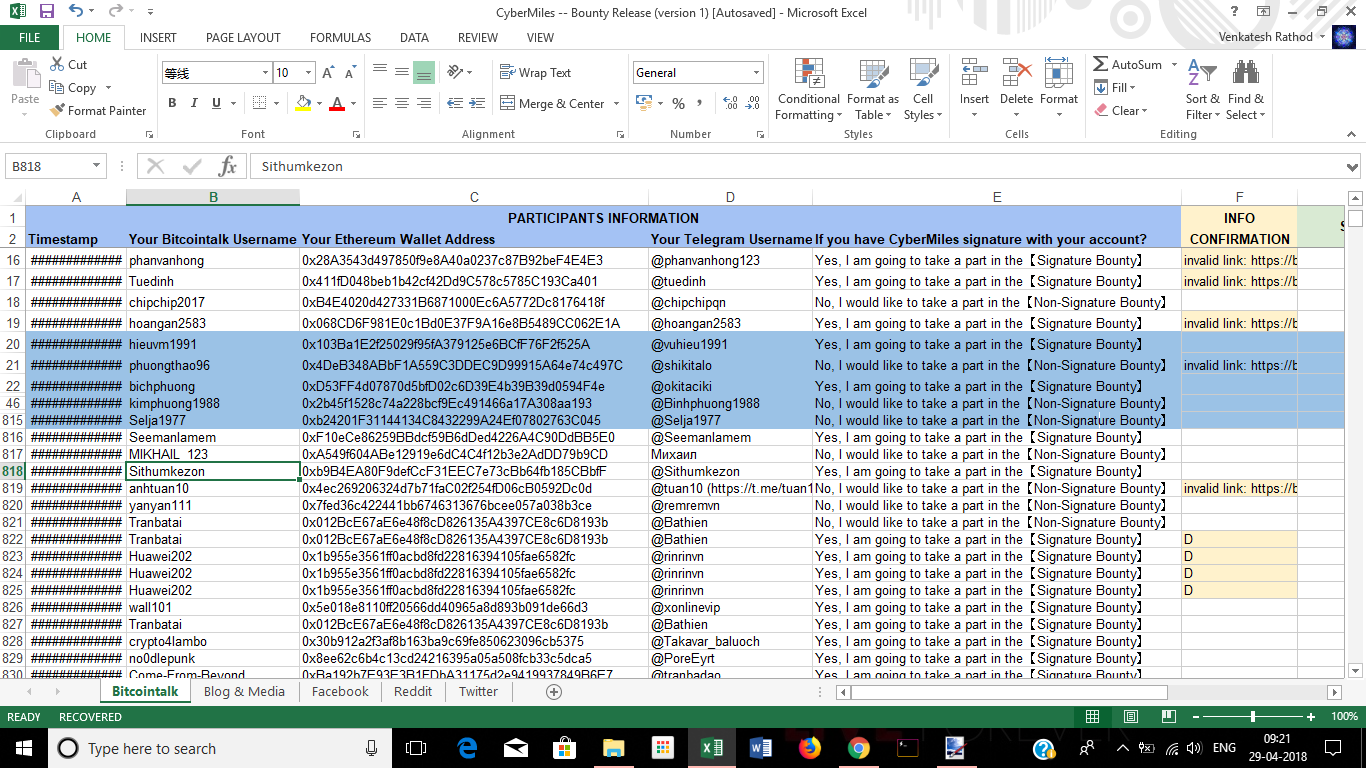The image size is (1366, 768).
Task: Open the font size dropdown
Action: point(308,73)
